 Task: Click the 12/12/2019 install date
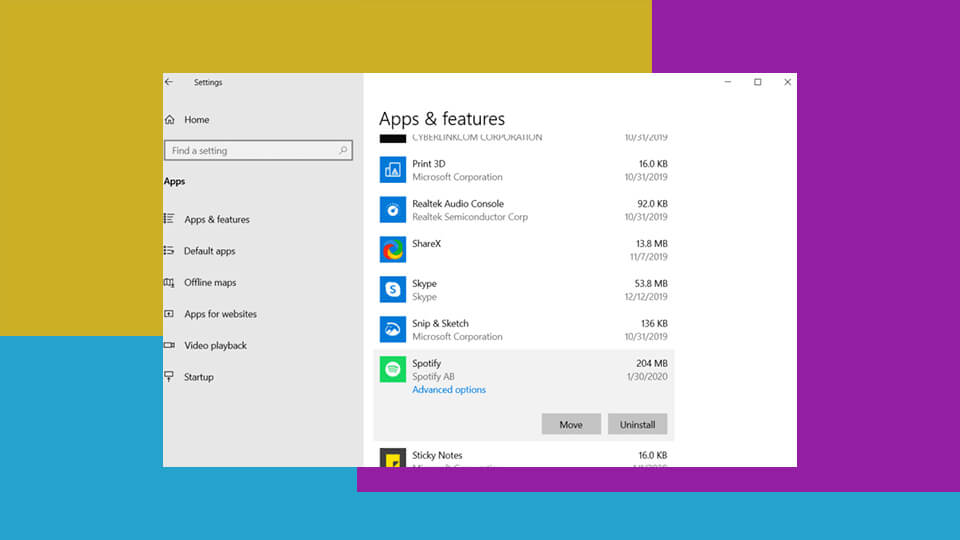click(x=646, y=296)
